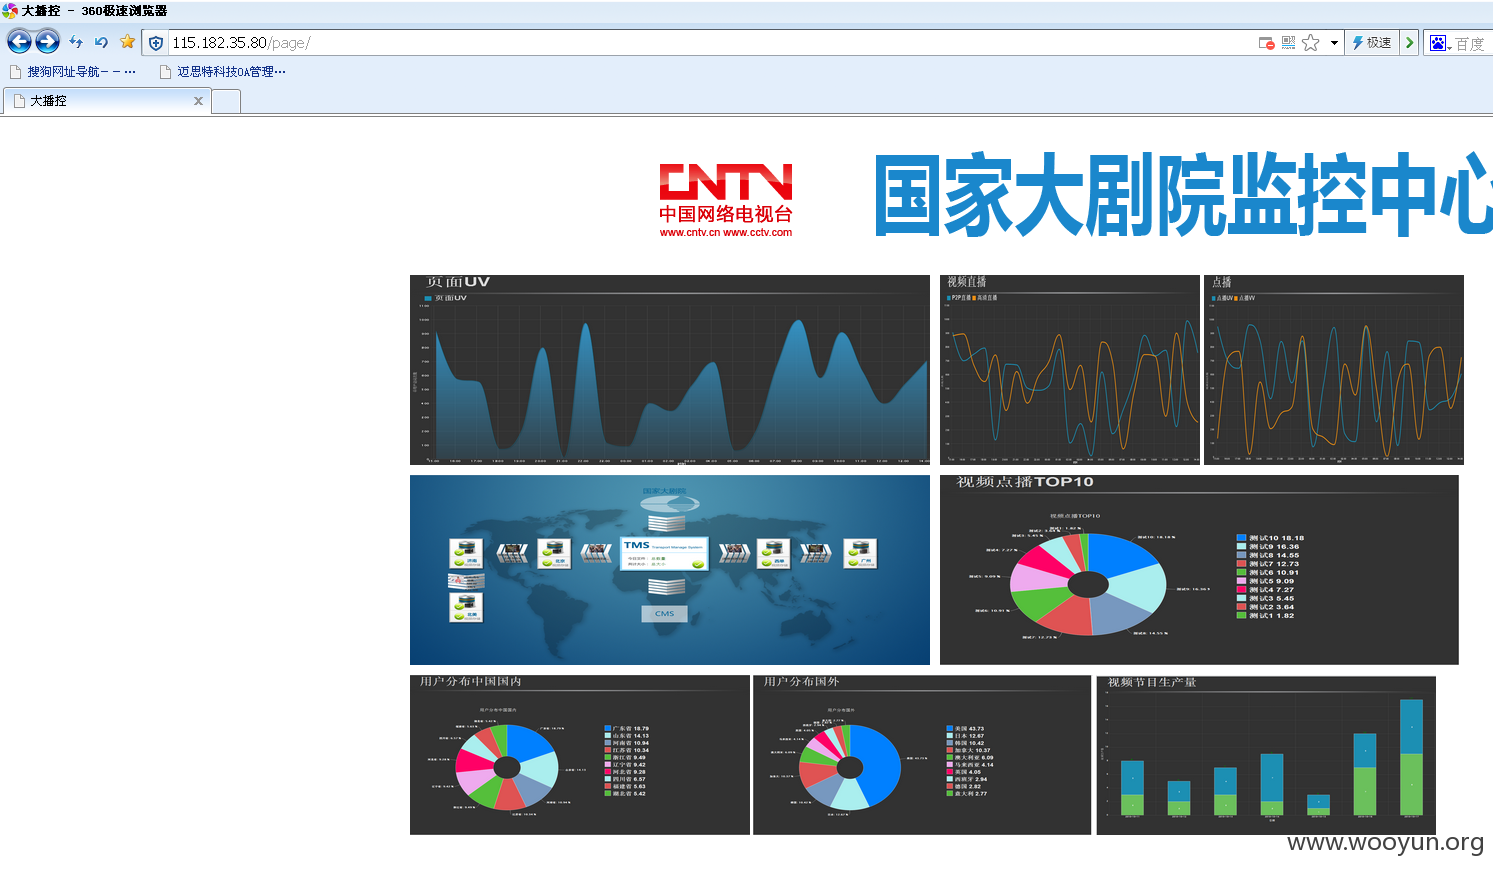This screenshot has width=1493, height=871.
Task: Click the blue 测试10 slice of TOP10 pie
Action: pyautogui.click(x=1120, y=553)
